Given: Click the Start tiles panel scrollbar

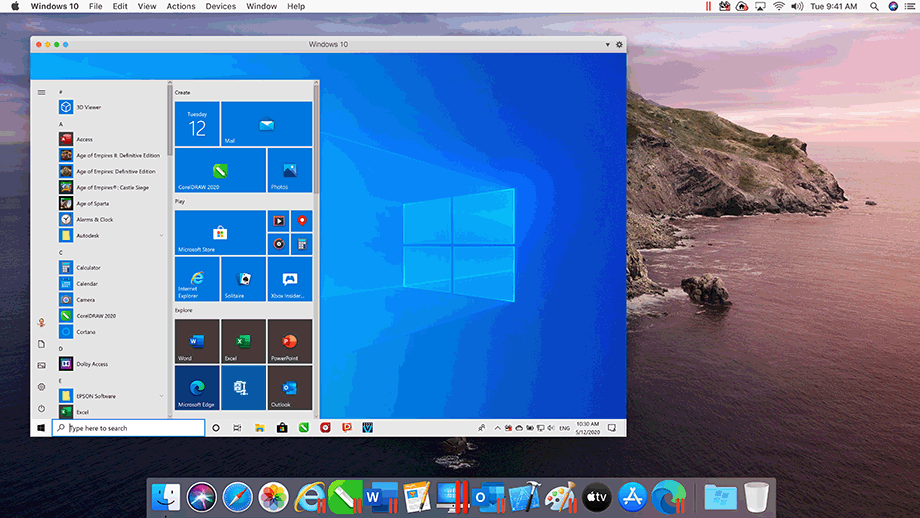Looking at the screenshot, I should pyautogui.click(x=316, y=139).
